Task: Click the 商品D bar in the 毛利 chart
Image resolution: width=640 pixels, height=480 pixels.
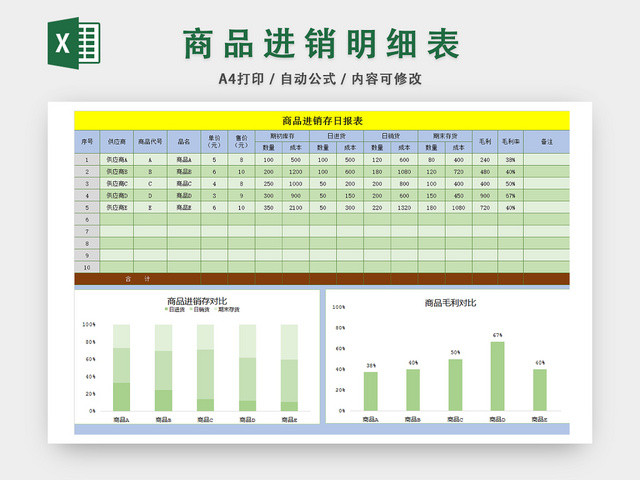Action: coord(497,376)
